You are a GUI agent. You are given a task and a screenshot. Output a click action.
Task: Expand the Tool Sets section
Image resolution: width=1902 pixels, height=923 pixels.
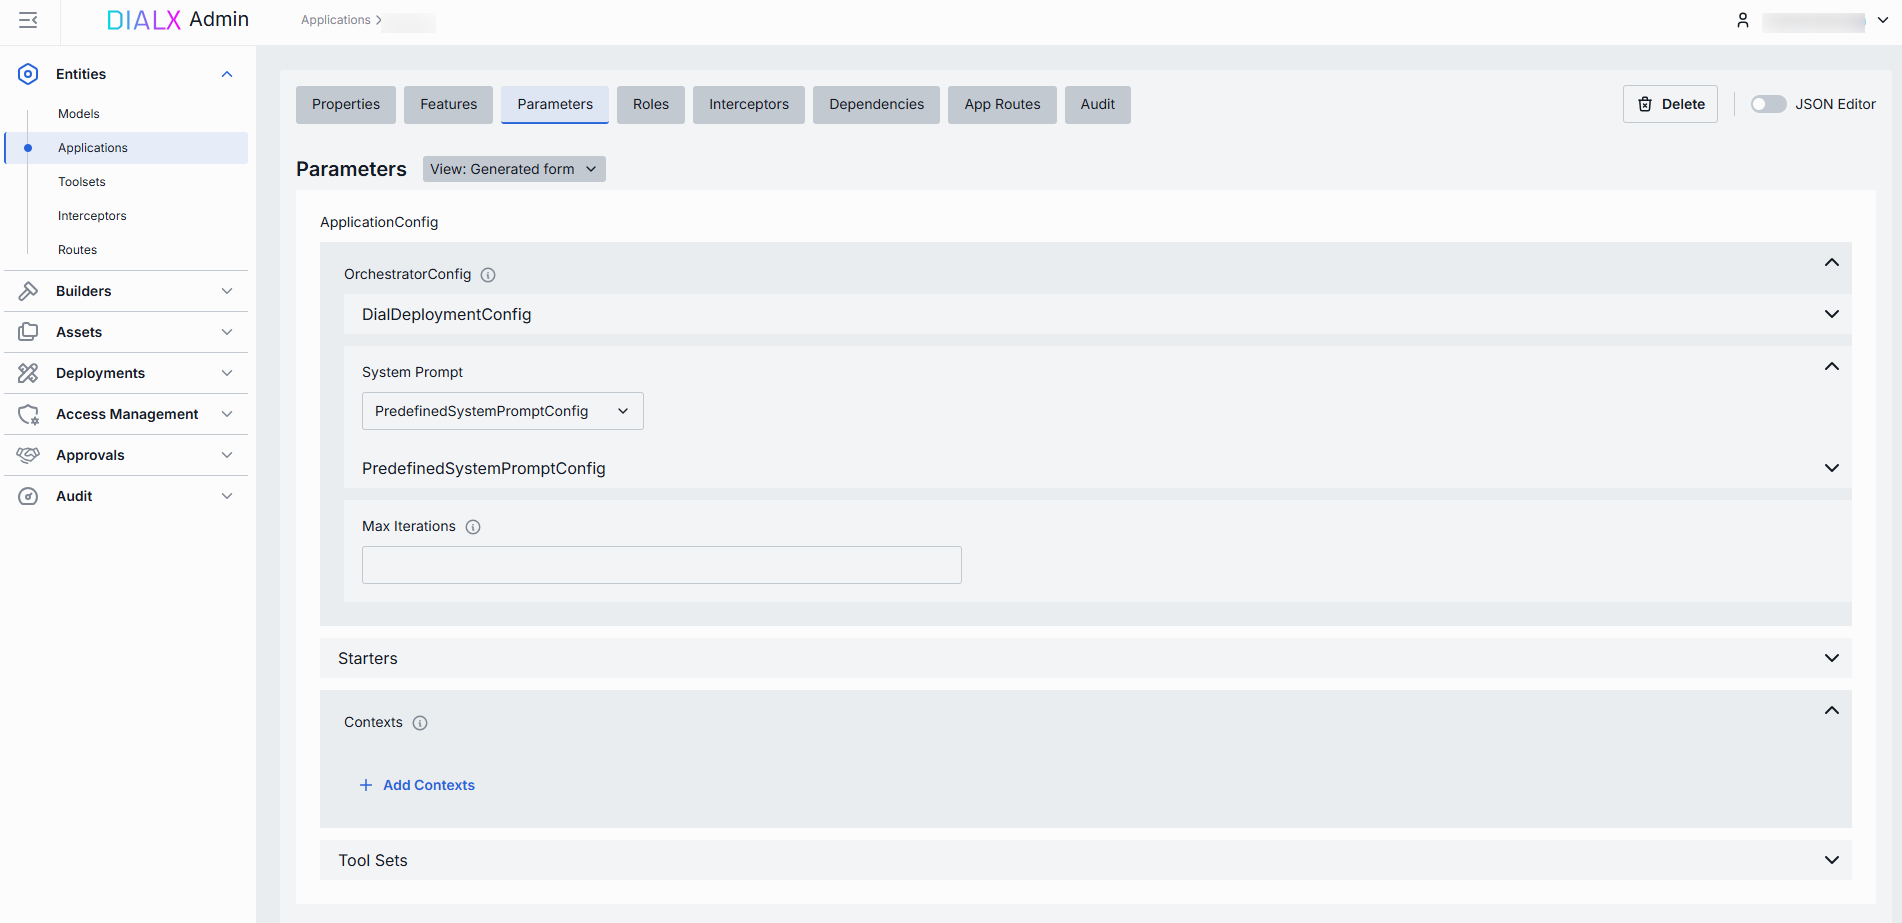(1831, 860)
